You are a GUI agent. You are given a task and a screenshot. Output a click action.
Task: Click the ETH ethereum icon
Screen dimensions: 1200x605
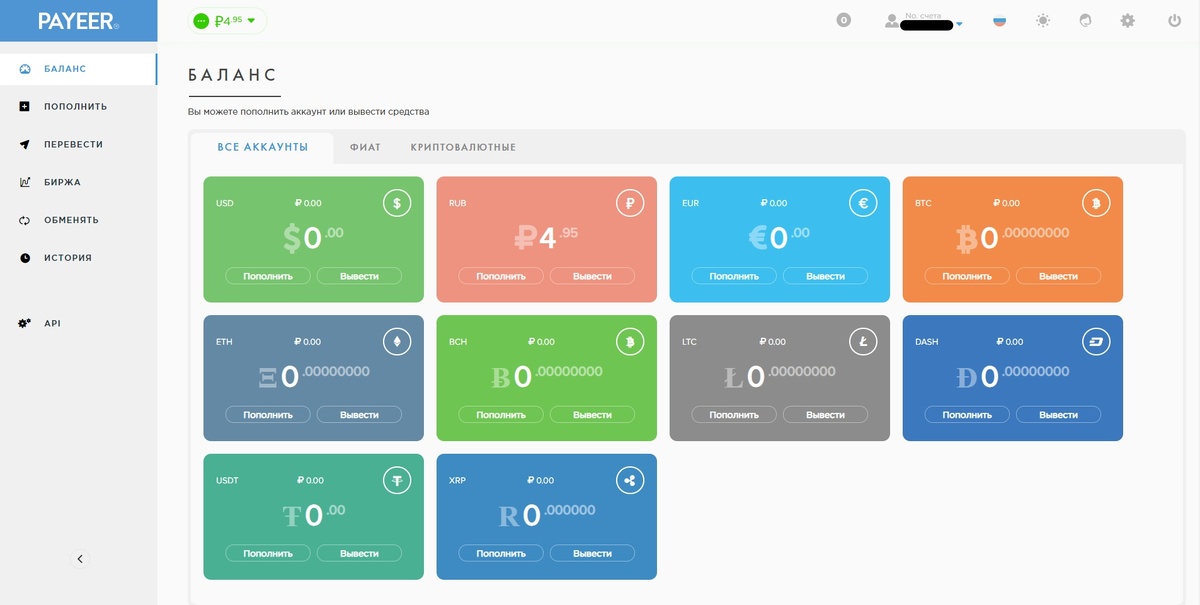point(397,342)
